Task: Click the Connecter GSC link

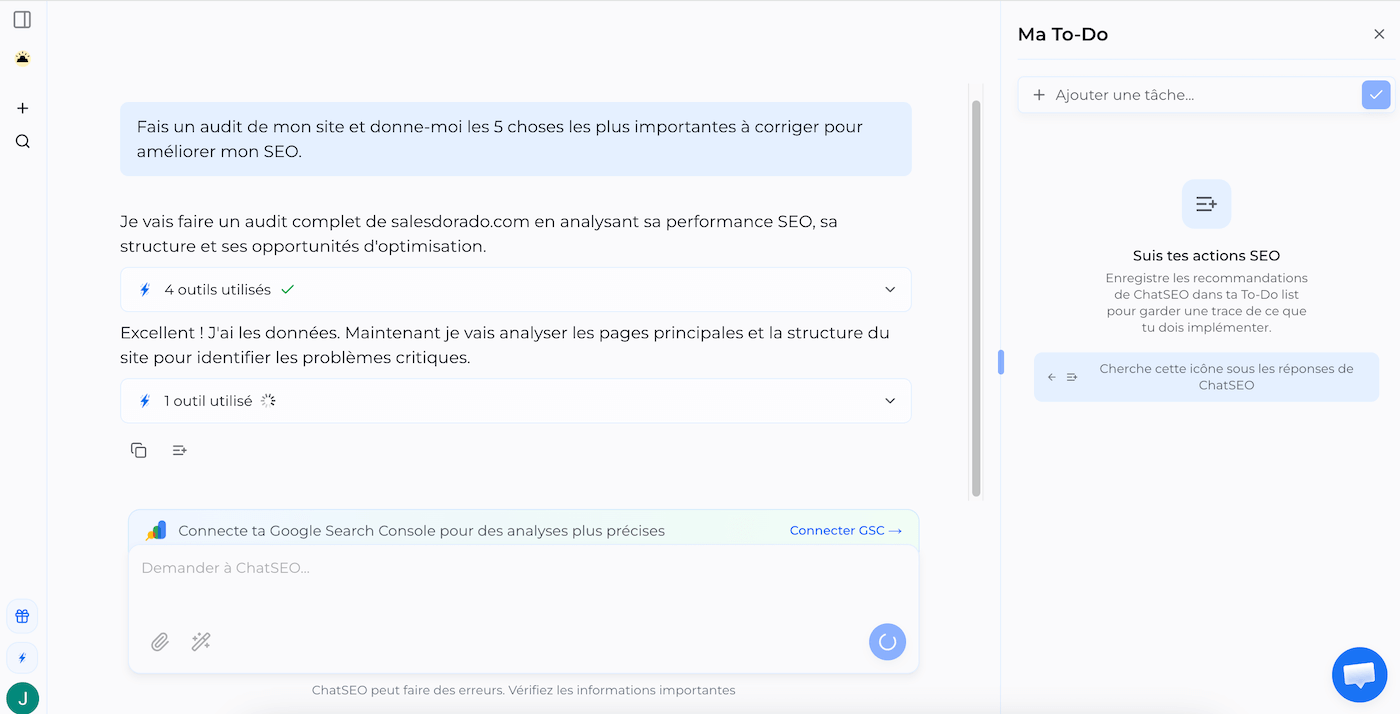Action: pyautogui.click(x=846, y=530)
